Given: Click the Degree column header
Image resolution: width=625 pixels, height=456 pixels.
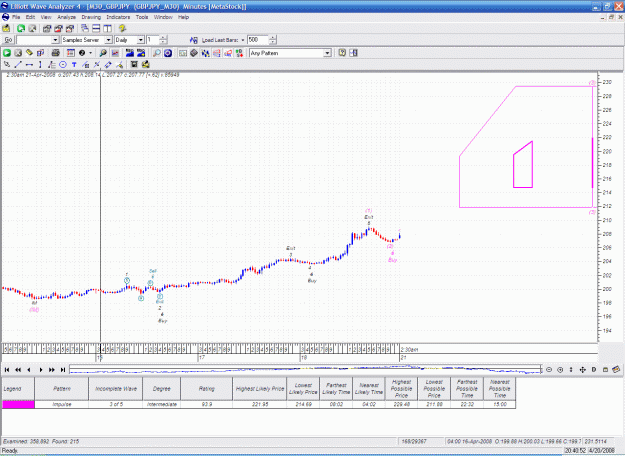Looking at the screenshot, I should pyautogui.click(x=161, y=389).
